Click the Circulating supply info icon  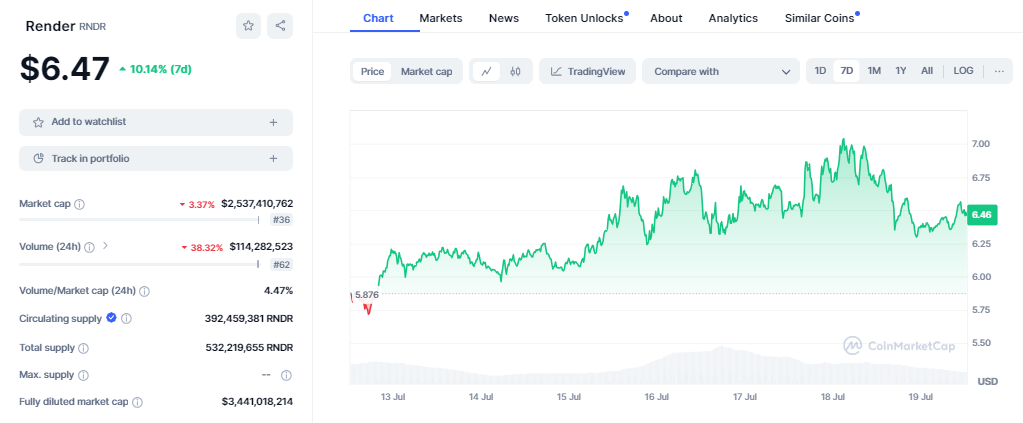pos(127,319)
